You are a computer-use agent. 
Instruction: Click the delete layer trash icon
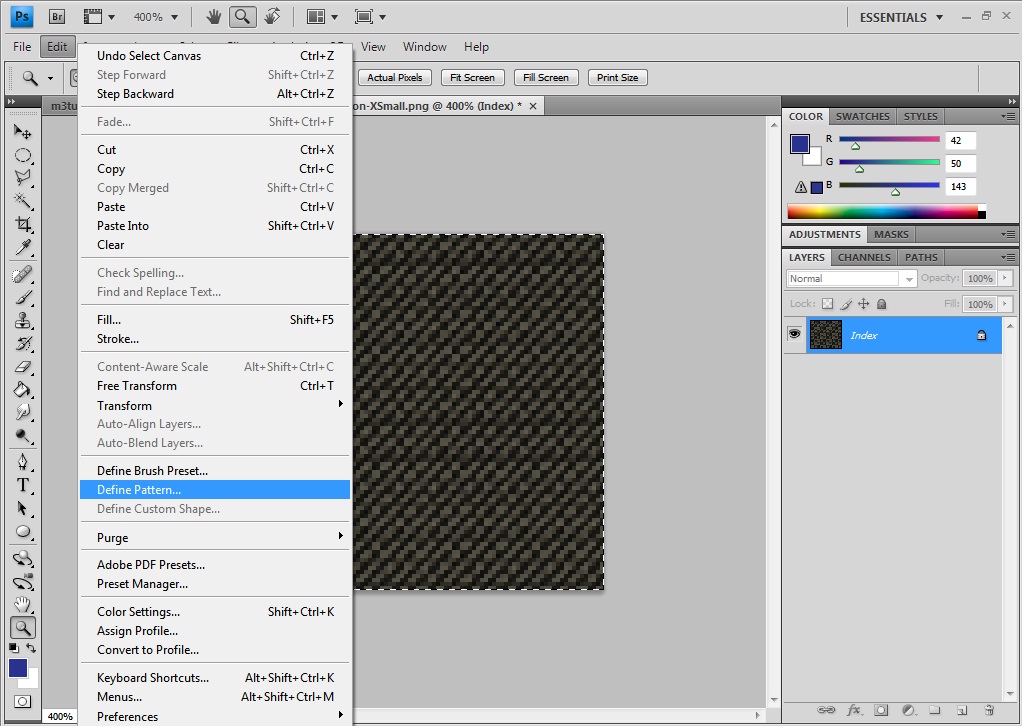click(988, 710)
